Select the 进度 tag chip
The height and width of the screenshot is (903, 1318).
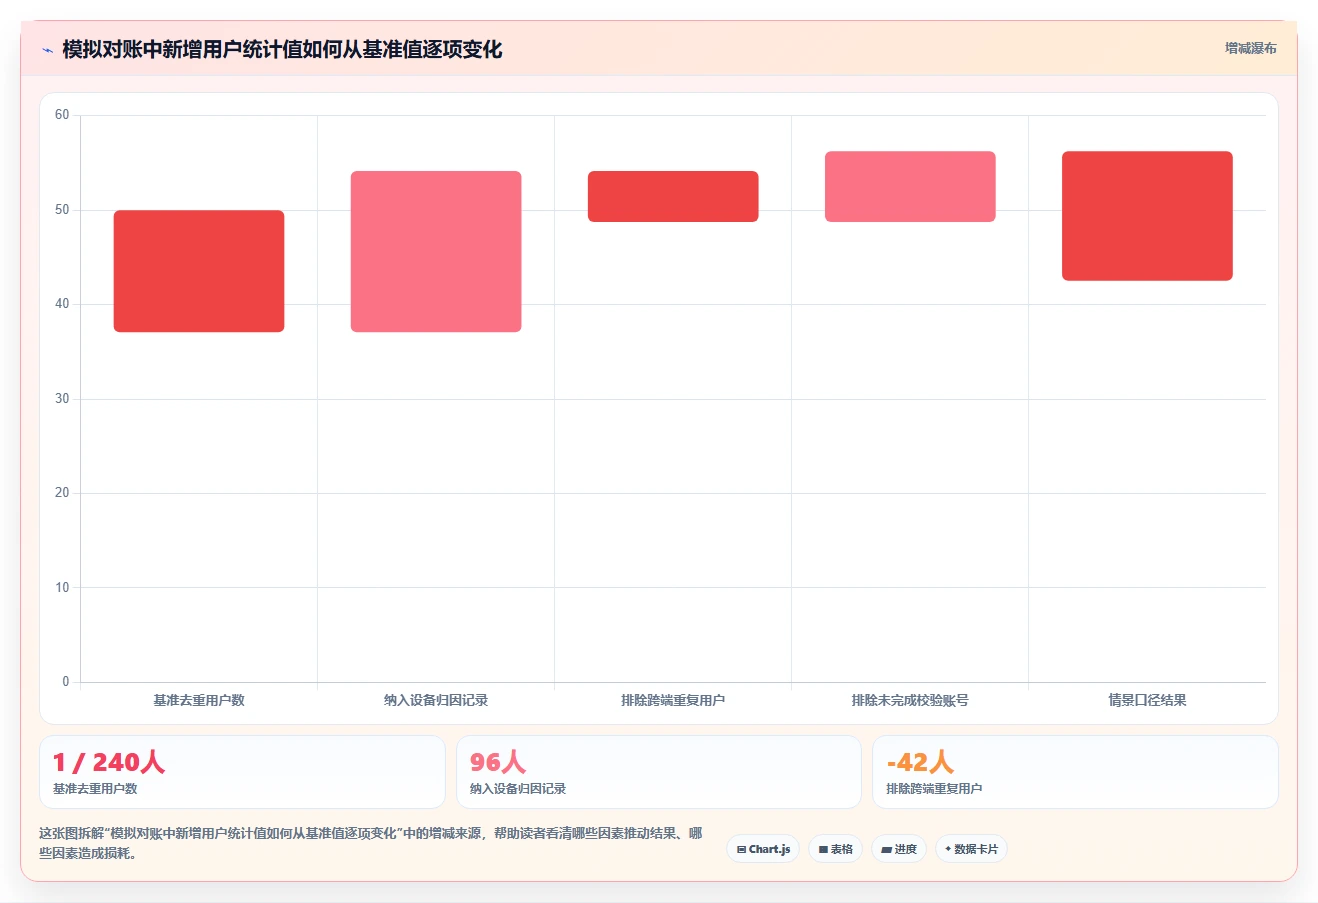[x=899, y=849]
